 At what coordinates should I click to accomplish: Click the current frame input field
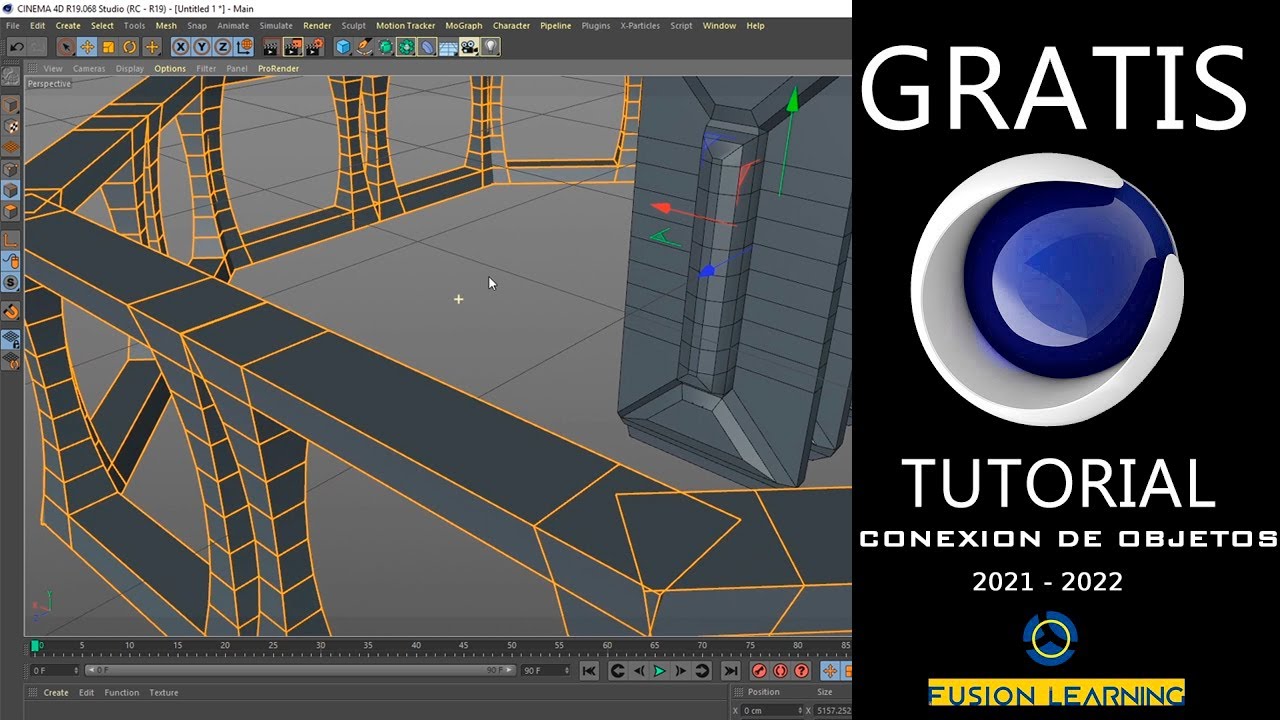coord(54,670)
